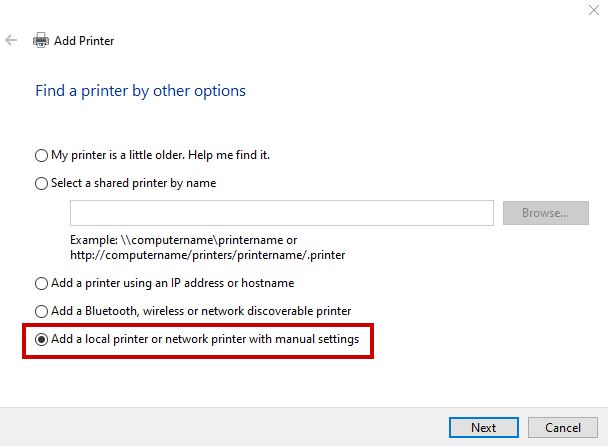Select the IP address or hostname radio button
Image resolution: width=608 pixels, height=446 pixels.
pos(41,283)
